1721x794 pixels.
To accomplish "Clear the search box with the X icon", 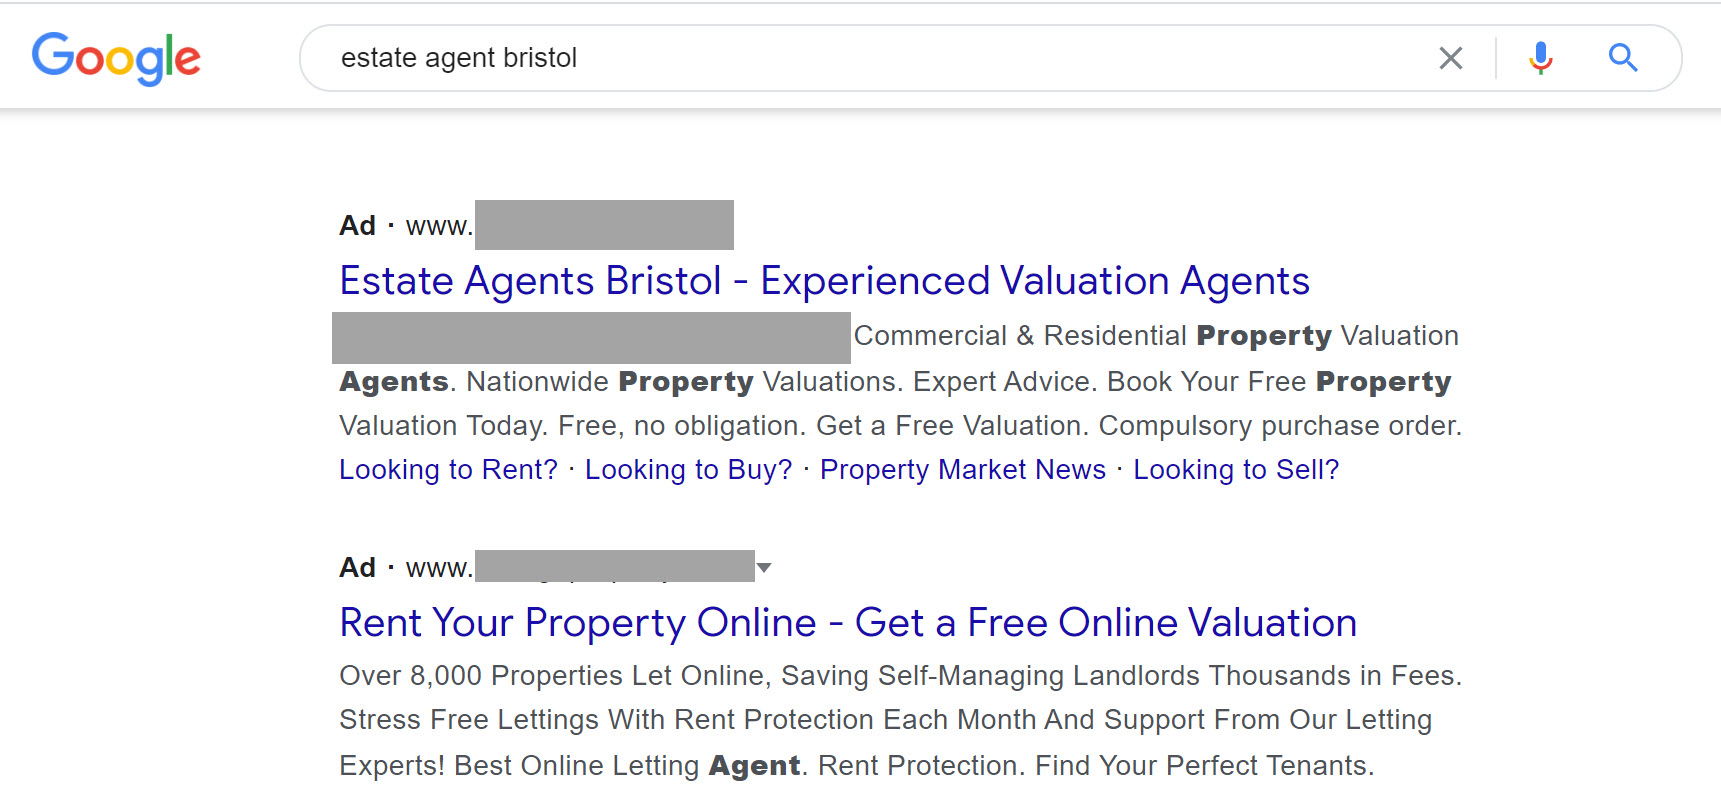I will pos(1450,58).
